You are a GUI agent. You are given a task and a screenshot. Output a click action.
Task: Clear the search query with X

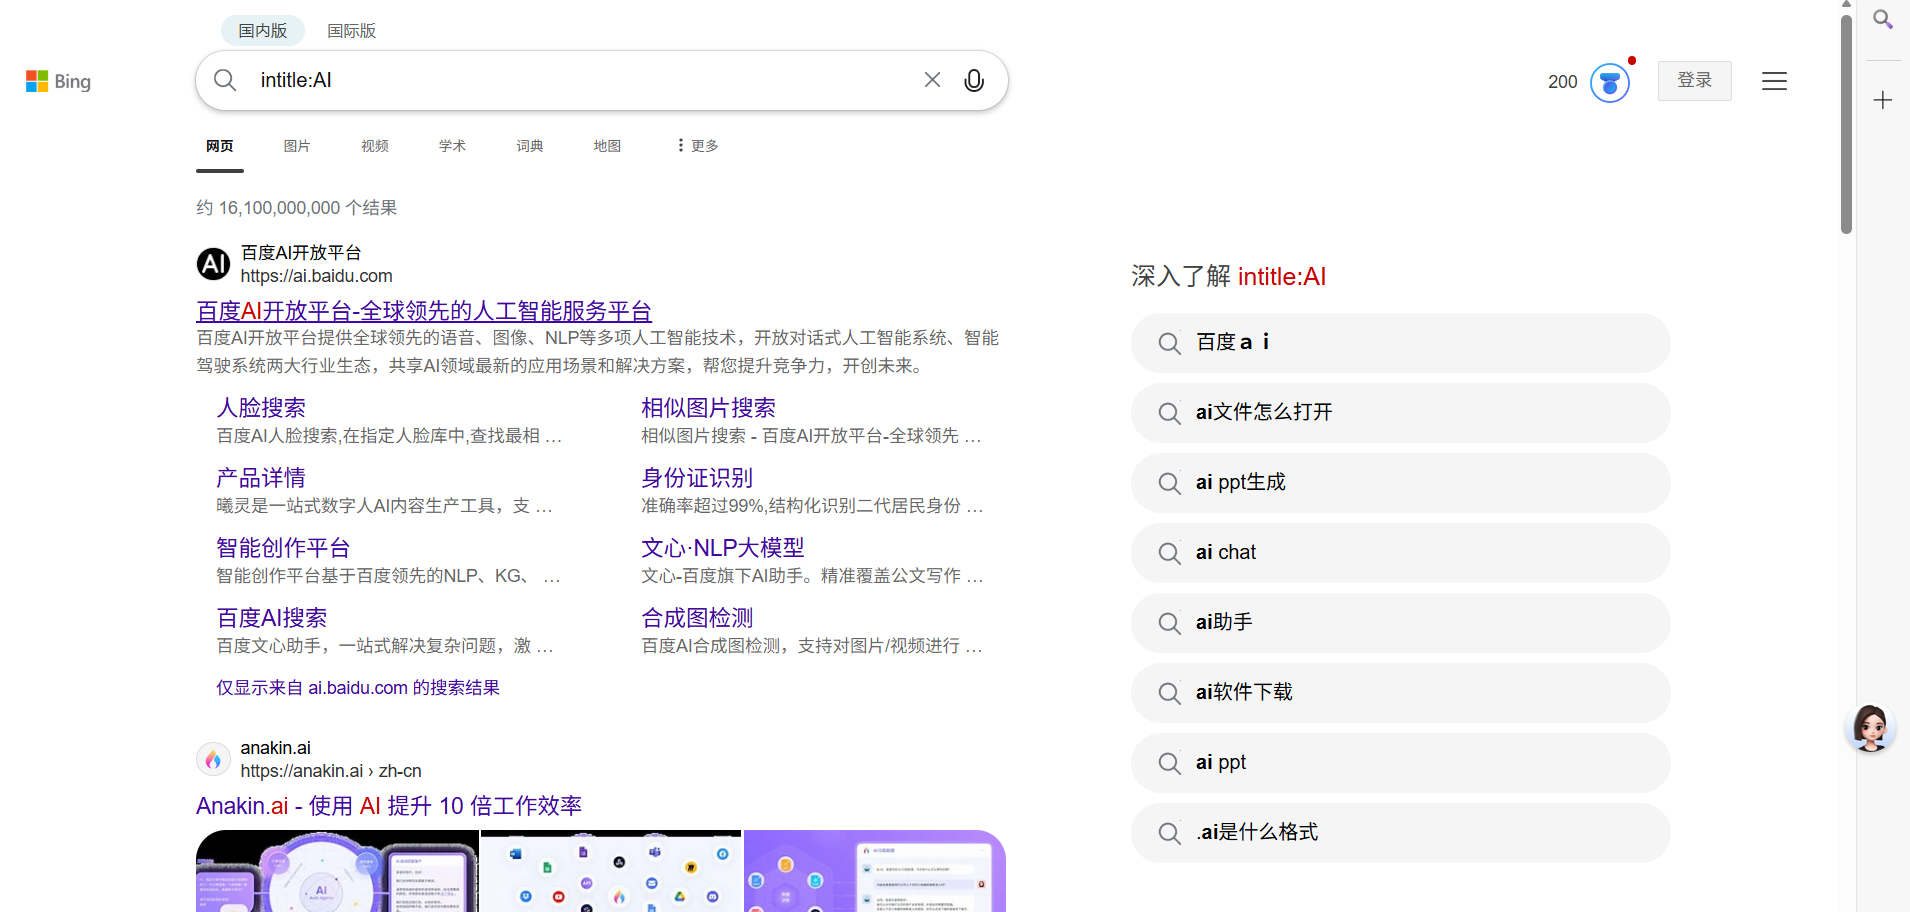click(x=932, y=80)
